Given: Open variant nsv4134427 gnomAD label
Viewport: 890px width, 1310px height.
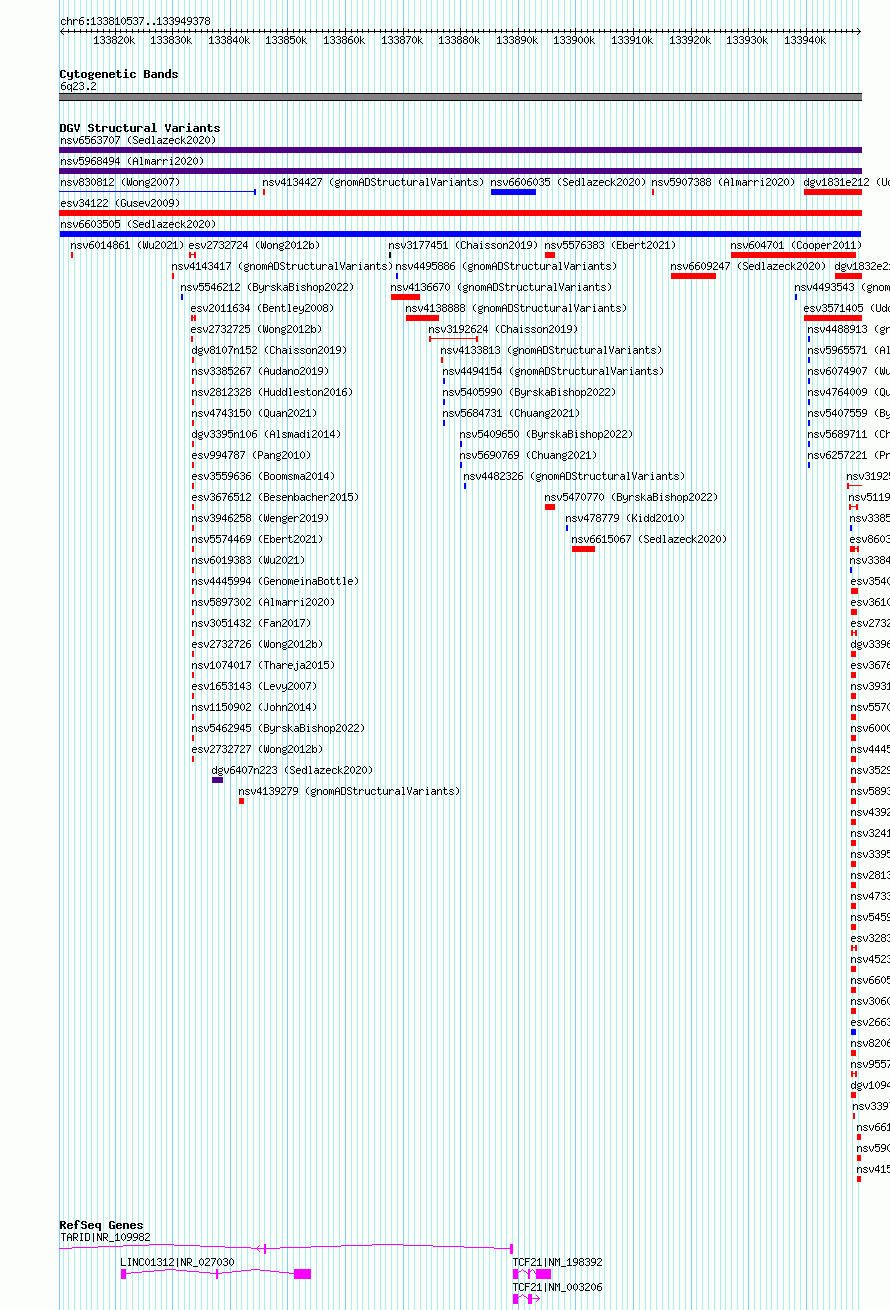Looking at the screenshot, I should point(372,182).
